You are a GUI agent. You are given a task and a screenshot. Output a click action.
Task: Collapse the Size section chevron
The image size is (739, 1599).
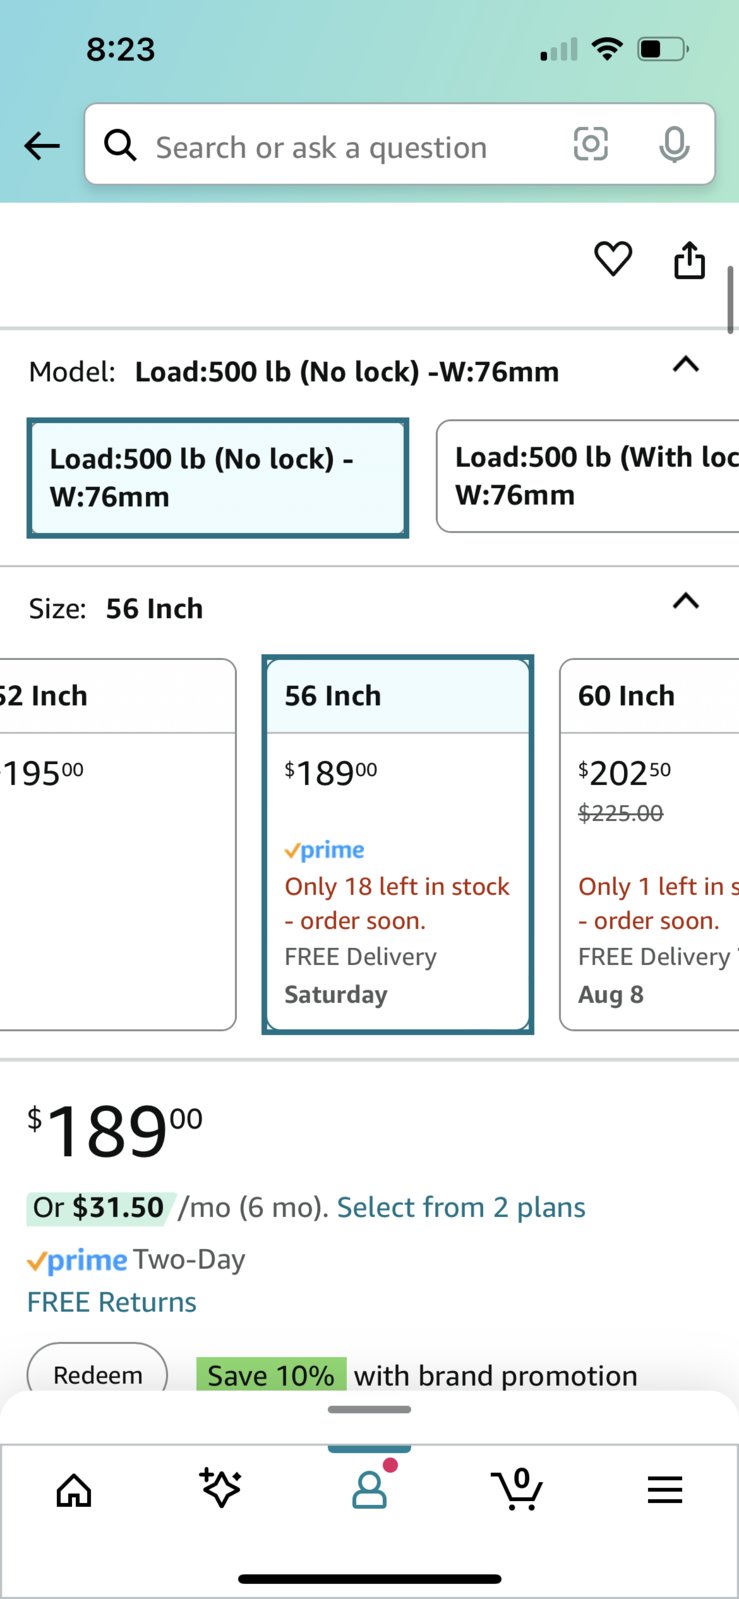click(686, 601)
